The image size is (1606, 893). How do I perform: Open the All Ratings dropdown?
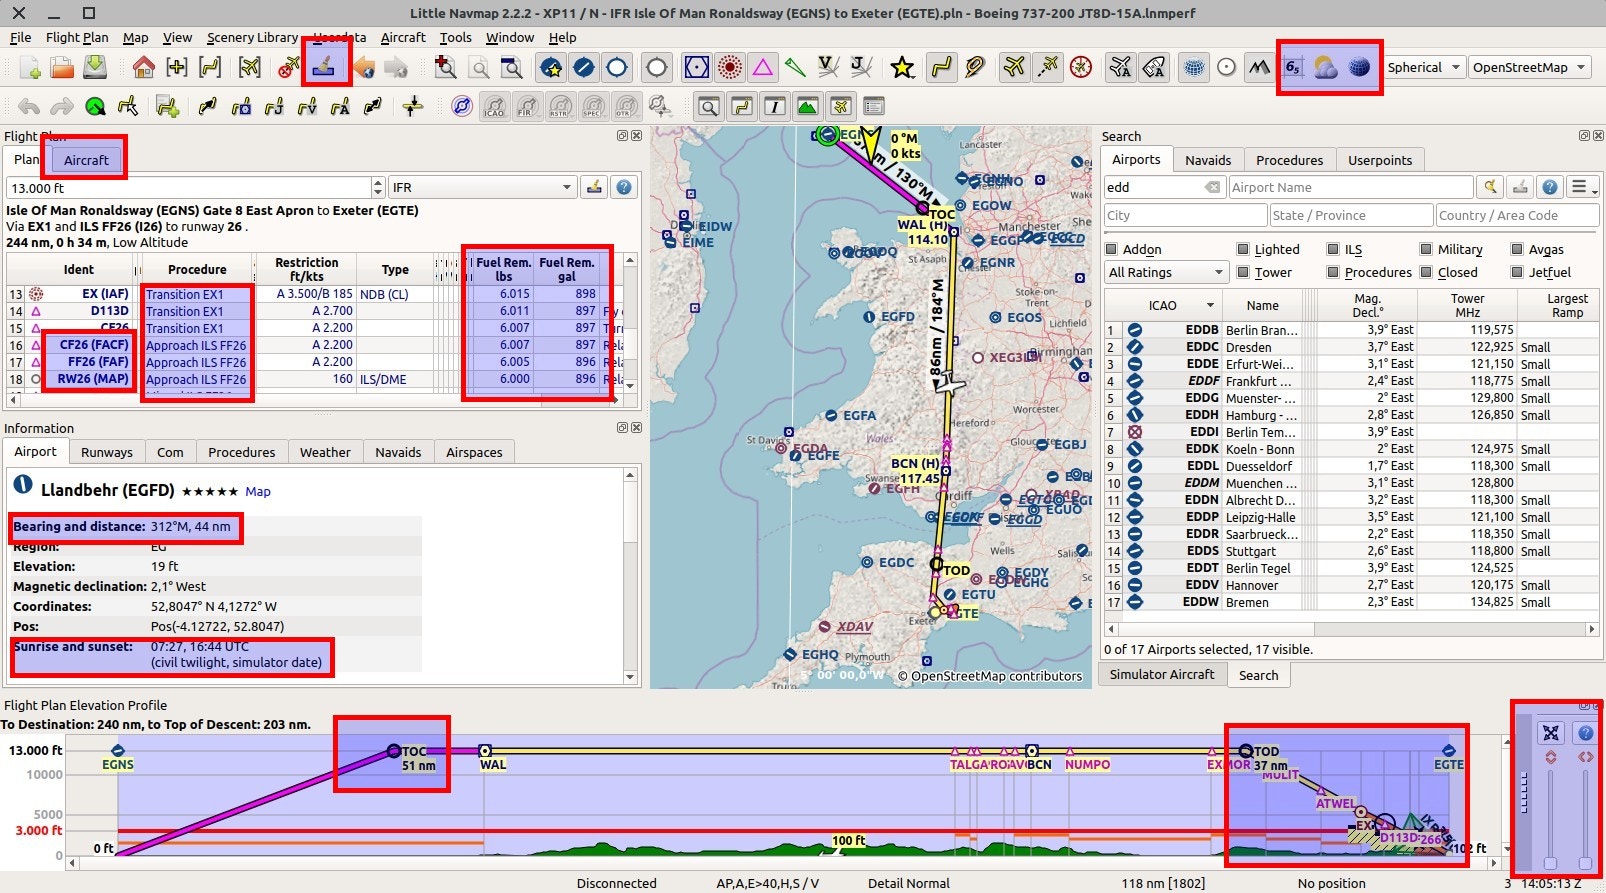(1166, 272)
